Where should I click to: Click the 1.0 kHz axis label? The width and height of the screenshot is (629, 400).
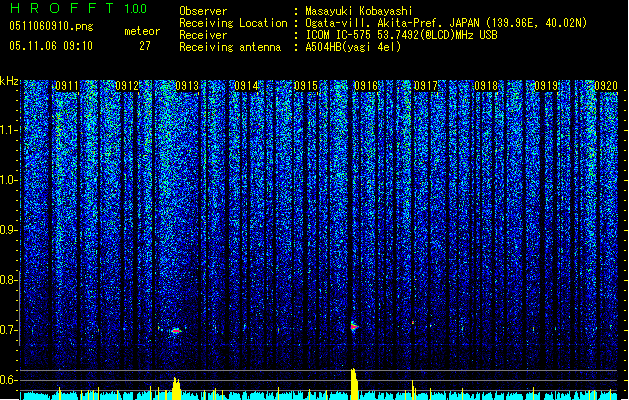[x=8, y=180]
